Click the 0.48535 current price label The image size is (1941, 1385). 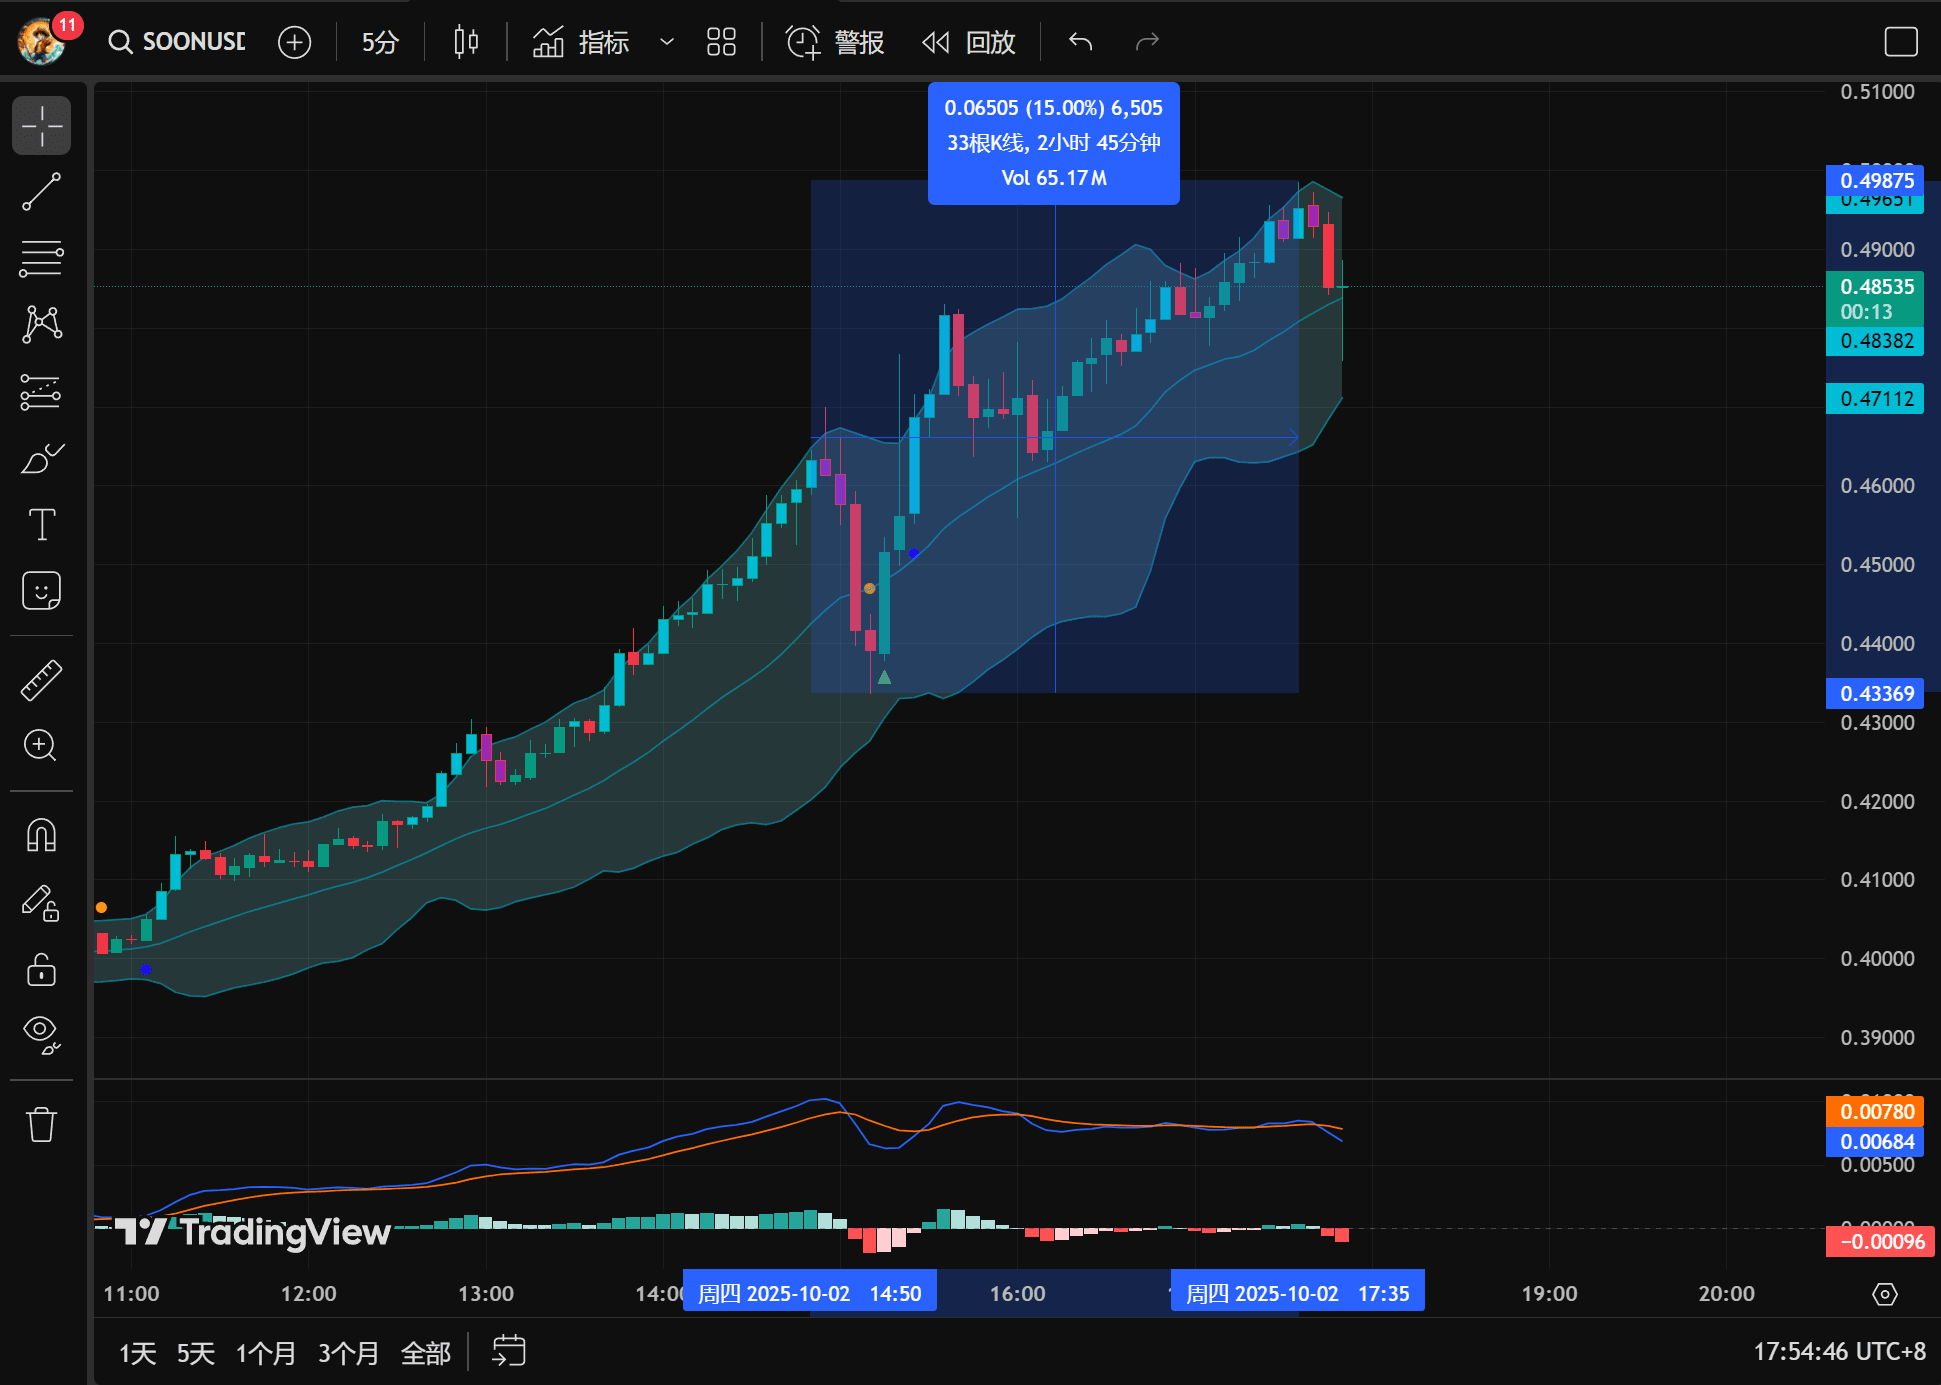[1876, 287]
